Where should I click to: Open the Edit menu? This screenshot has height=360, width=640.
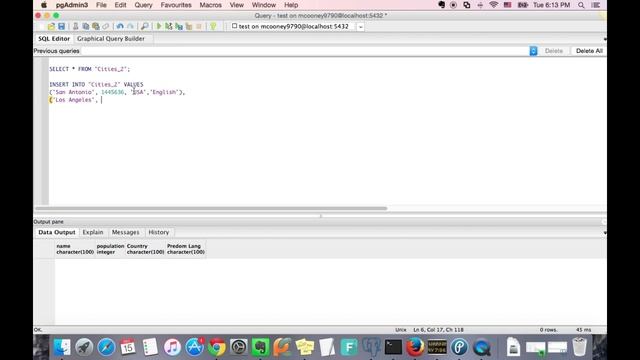[120, 5]
